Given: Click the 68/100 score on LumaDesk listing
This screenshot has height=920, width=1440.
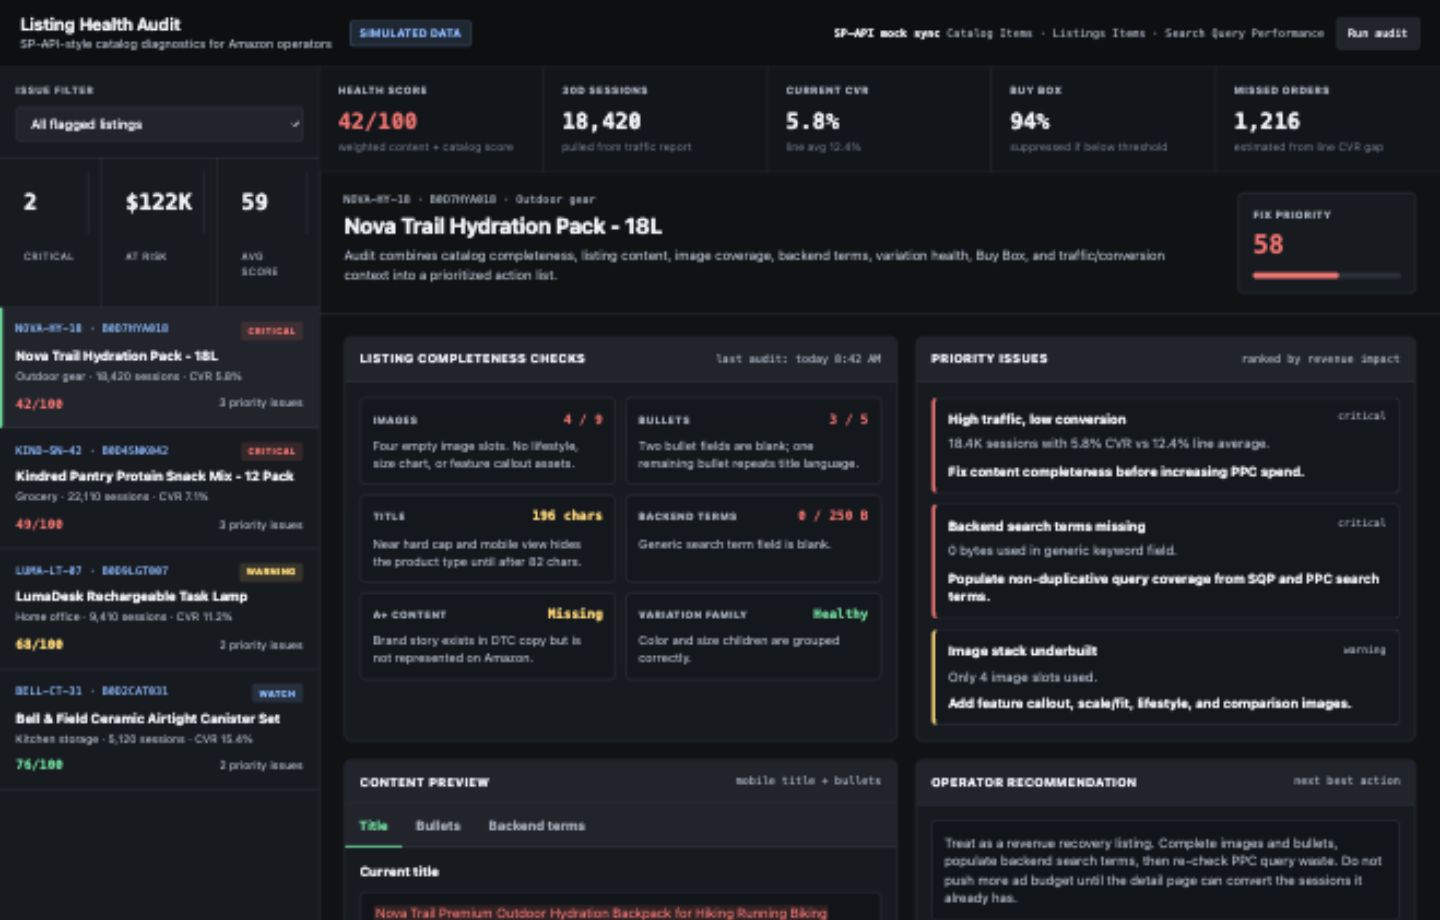Looking at the screenshot, I should 39,644.
